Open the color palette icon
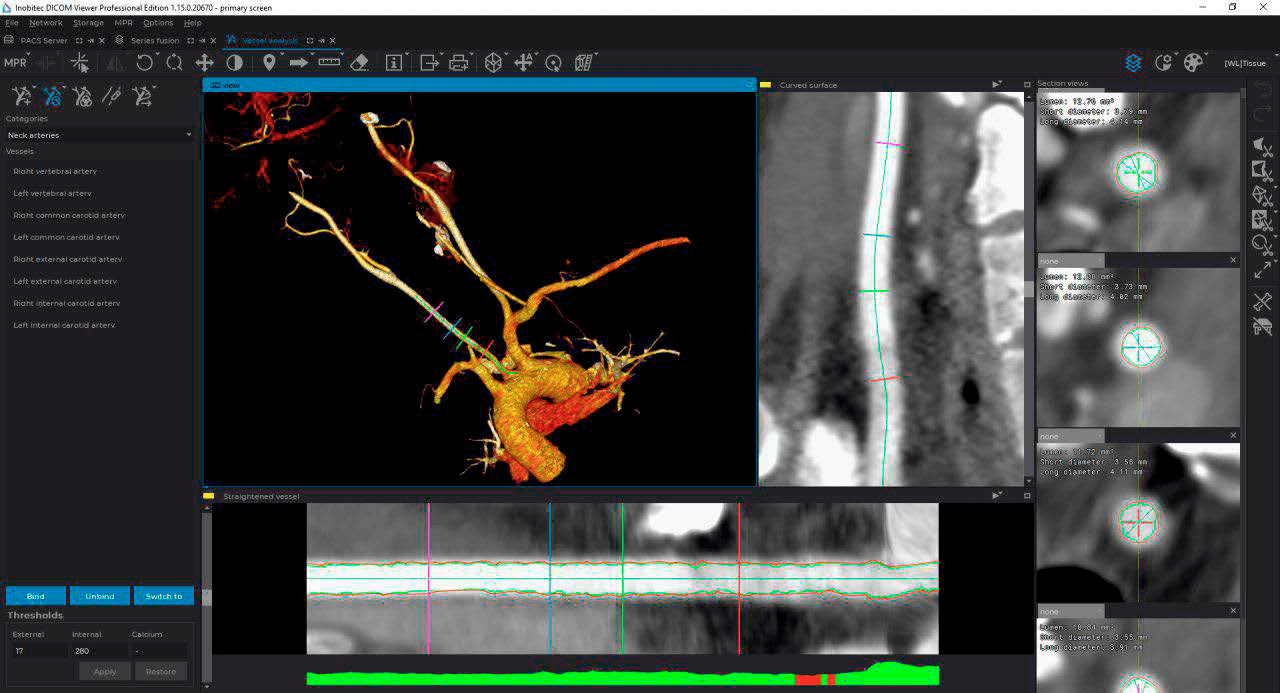 (1194, 63)
